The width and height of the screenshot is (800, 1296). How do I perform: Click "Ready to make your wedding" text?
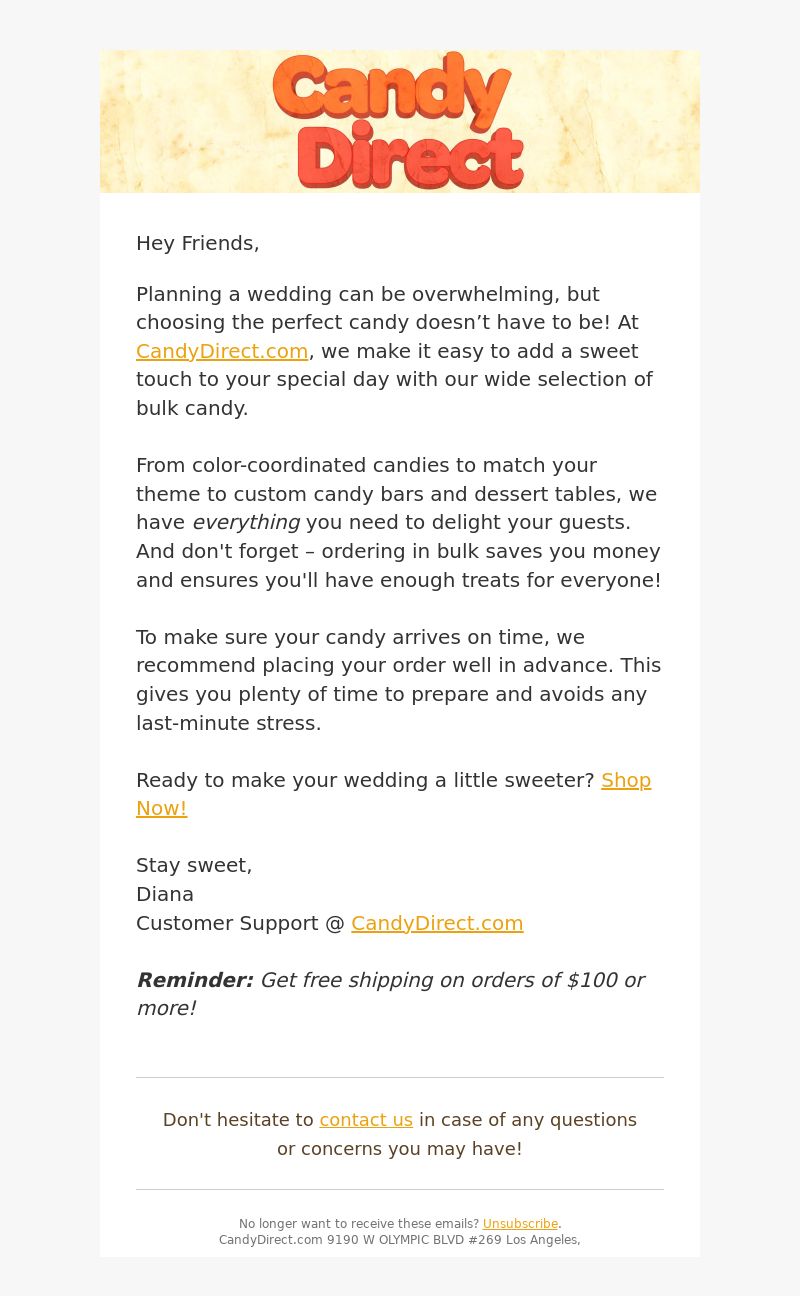click(365, 780)
